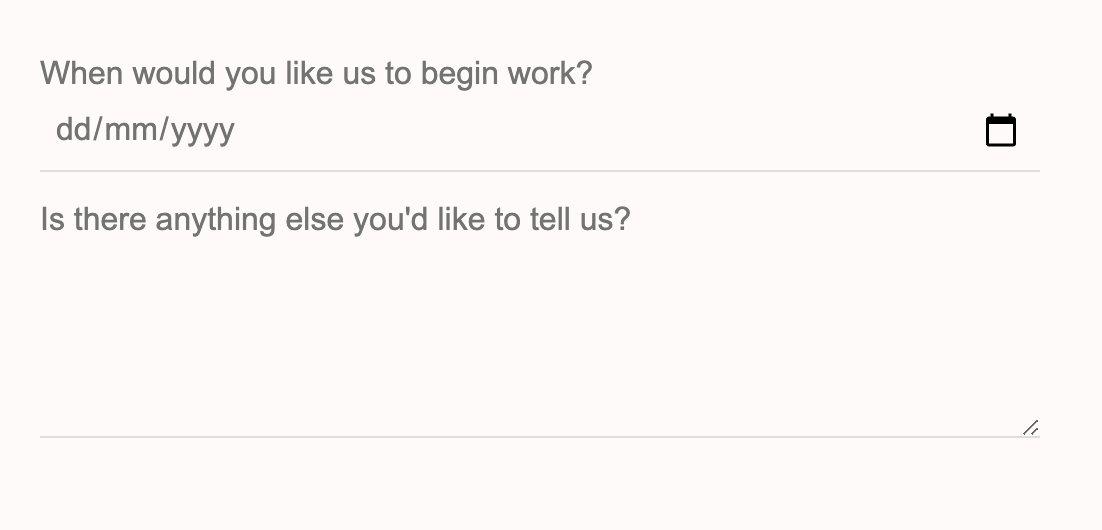This screenshot has height=530, width=1102.
Task: Select the yyyy year segment
Action: tap(203, 131)
